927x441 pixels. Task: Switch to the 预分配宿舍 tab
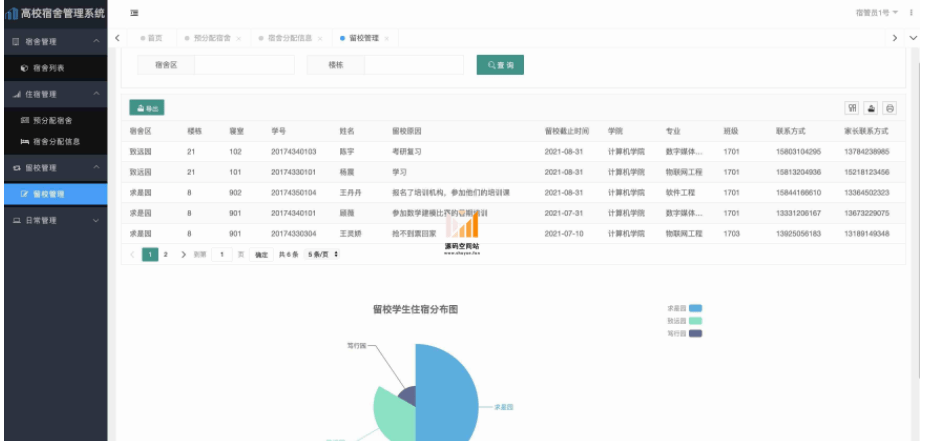212,38
